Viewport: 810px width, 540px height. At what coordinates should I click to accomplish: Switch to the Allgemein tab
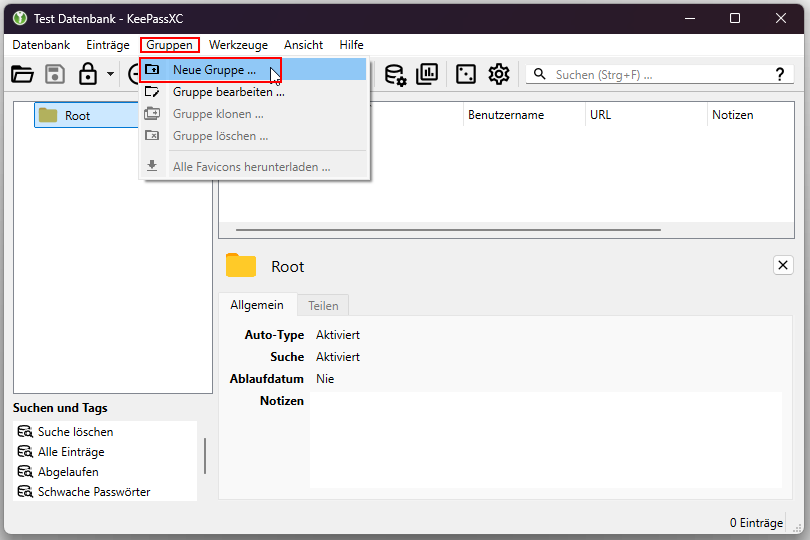click(x=257, y=305)
